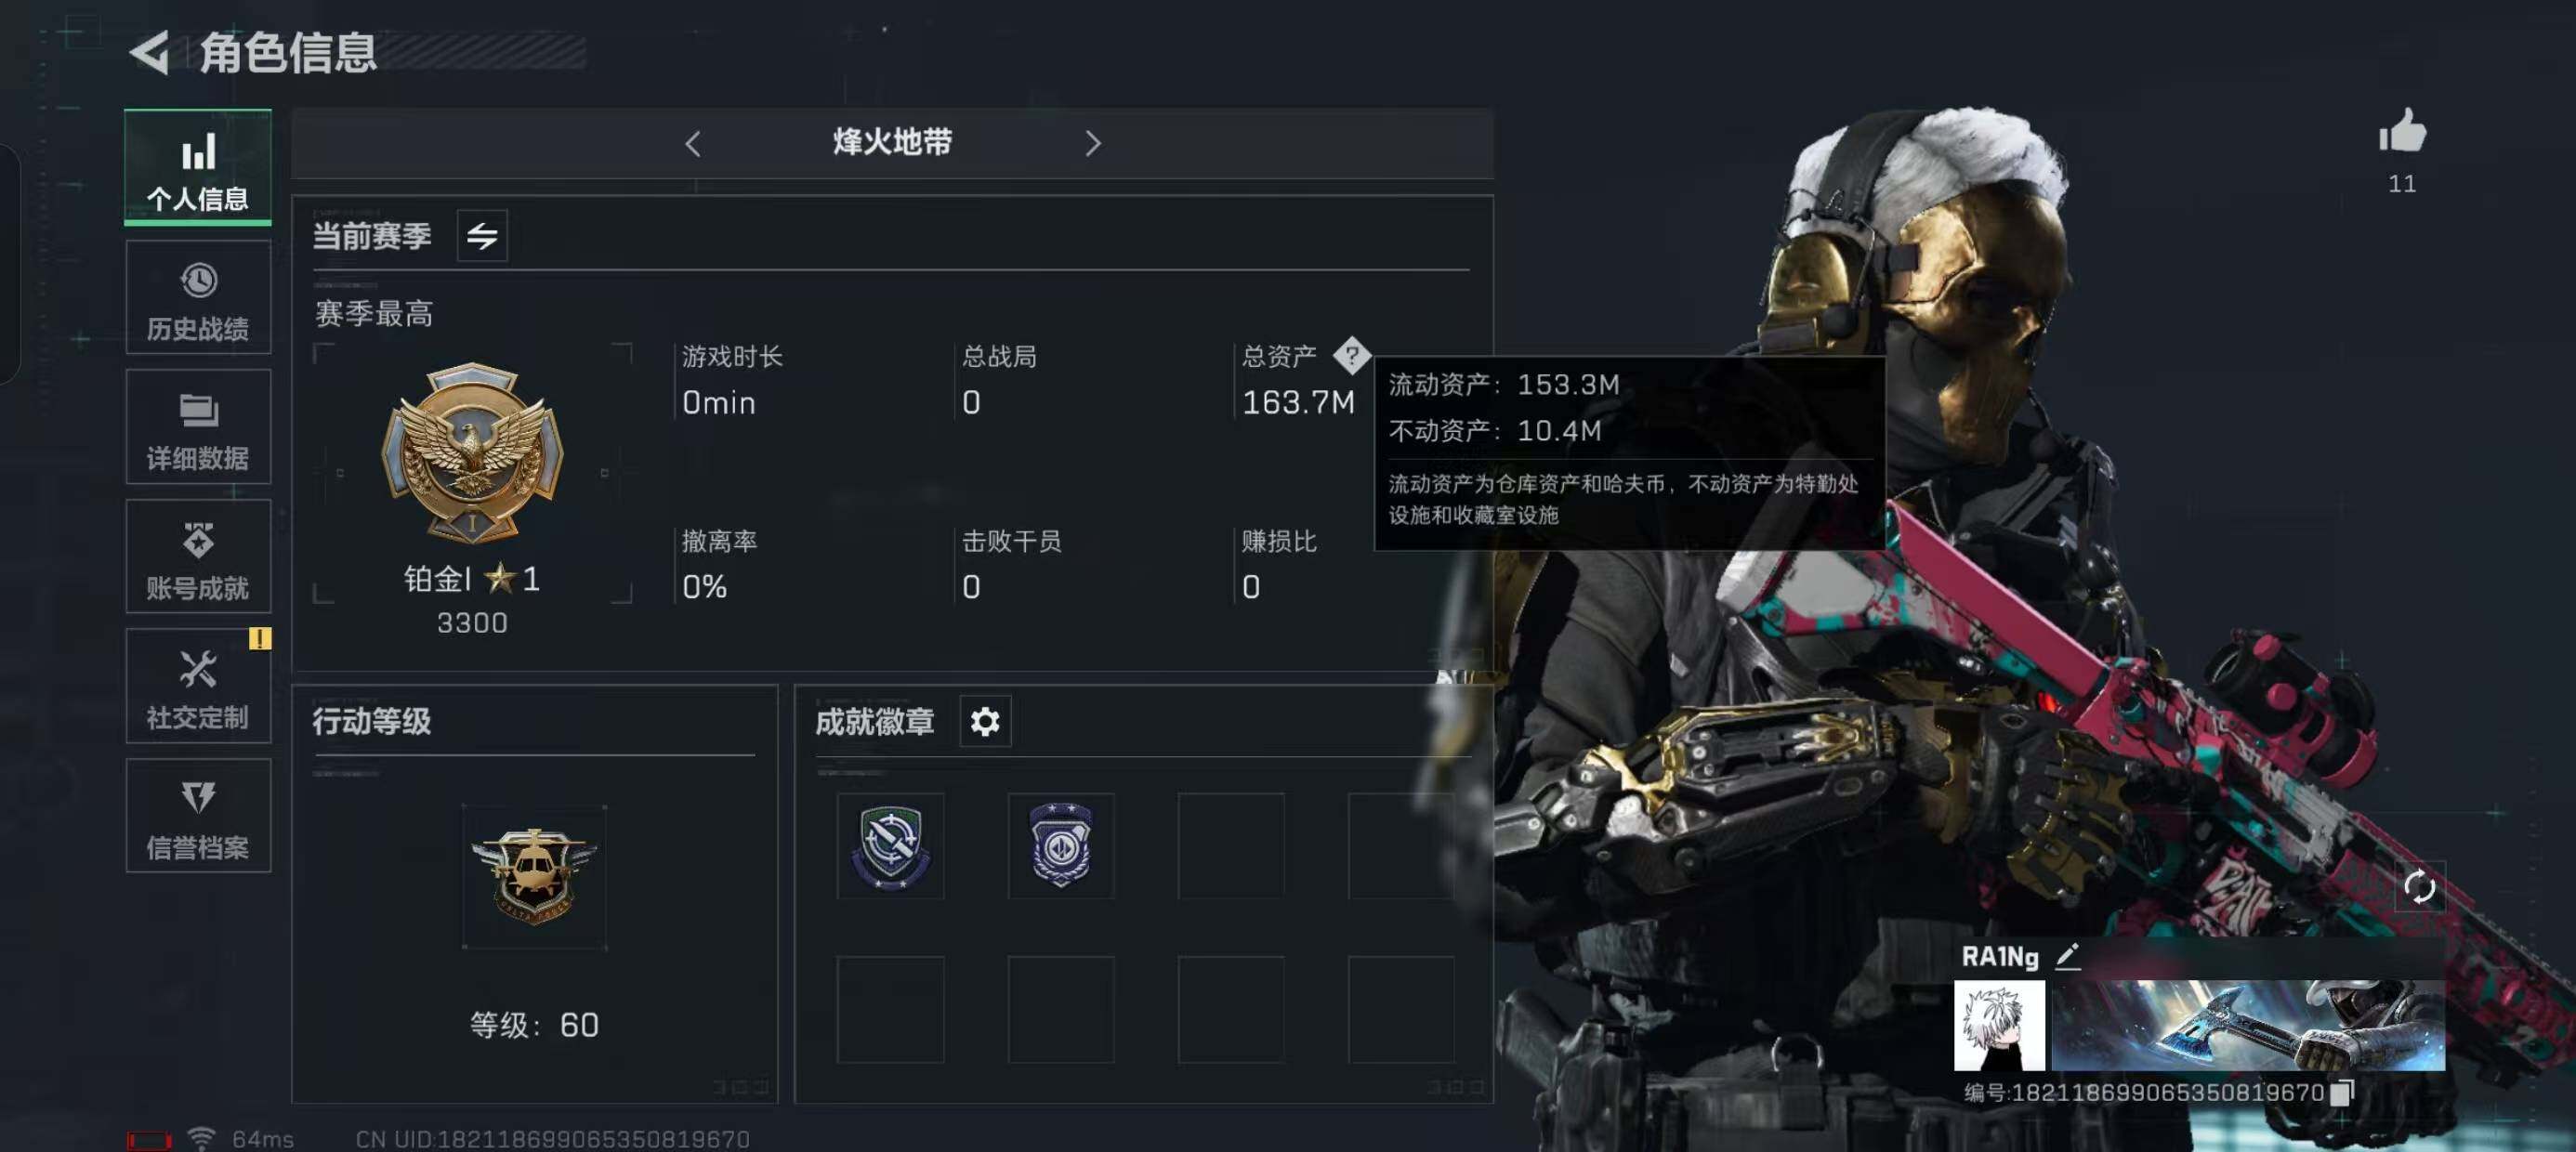Click the axe banner namecard image
Viewport: 2576px width, 1152px height.
pos(2247,1025)
